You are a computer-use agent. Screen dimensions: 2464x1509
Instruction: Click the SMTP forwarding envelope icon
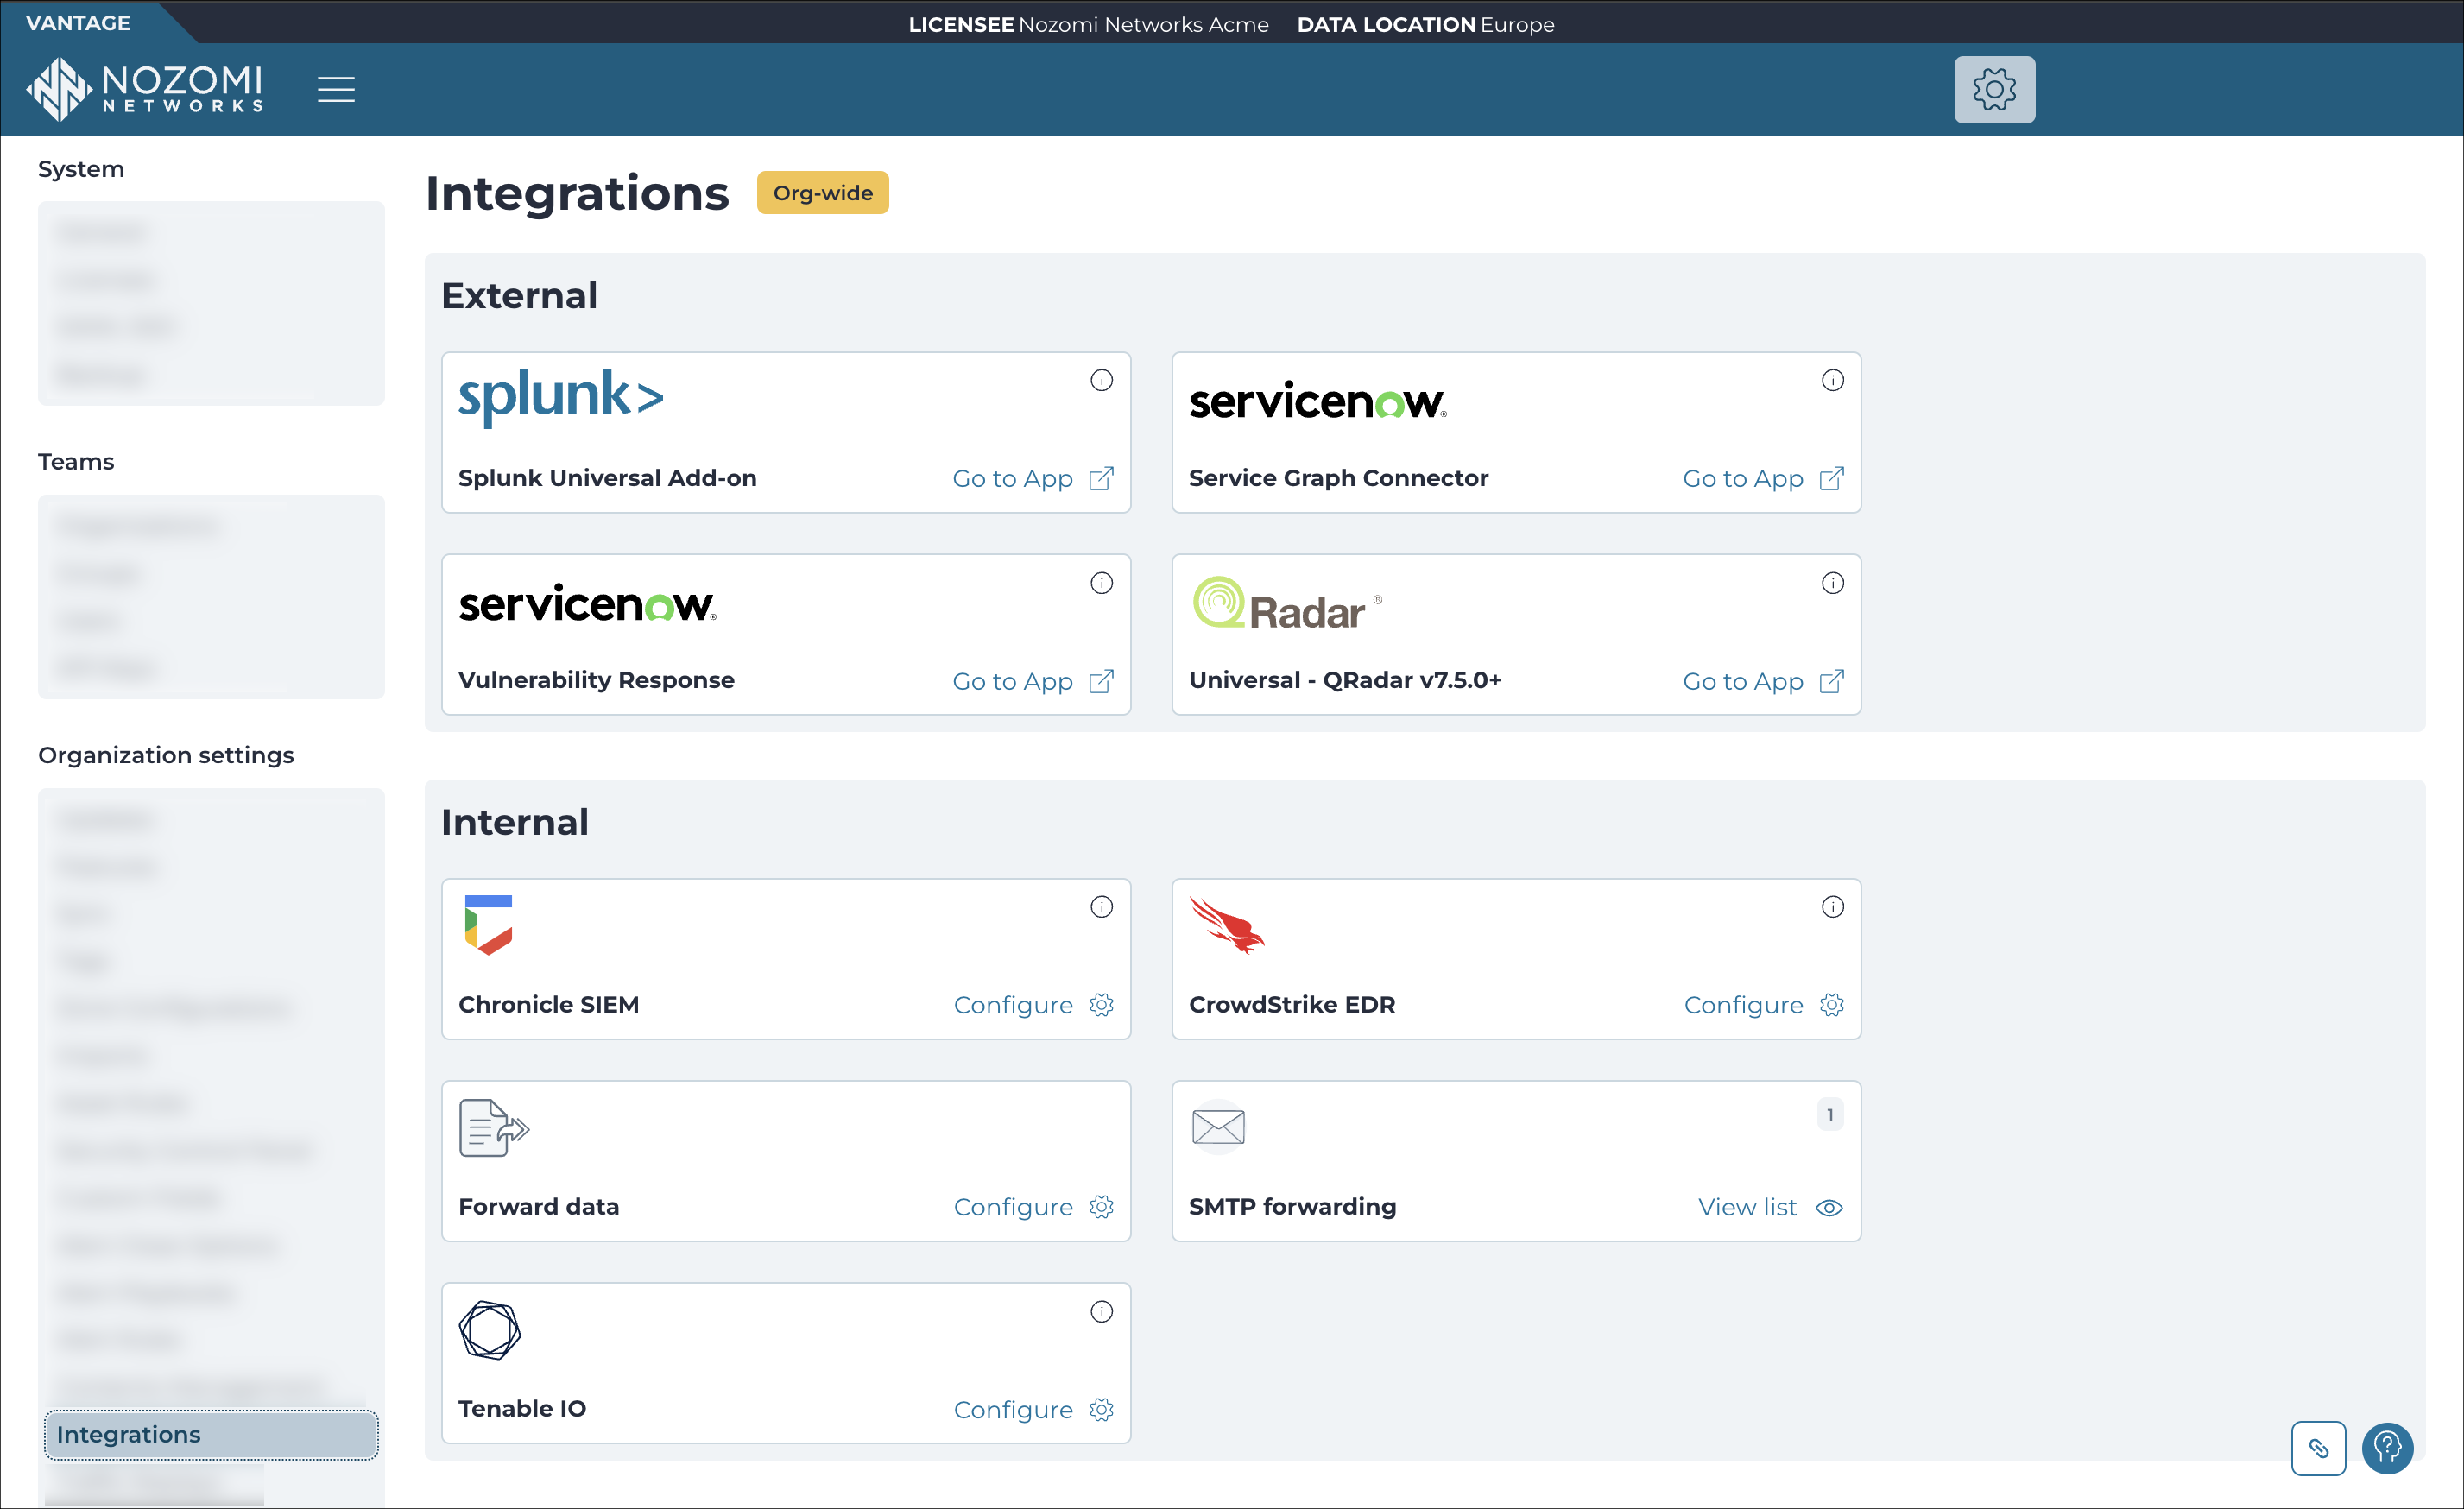pyautogui.click(x=1218, y=1128)
